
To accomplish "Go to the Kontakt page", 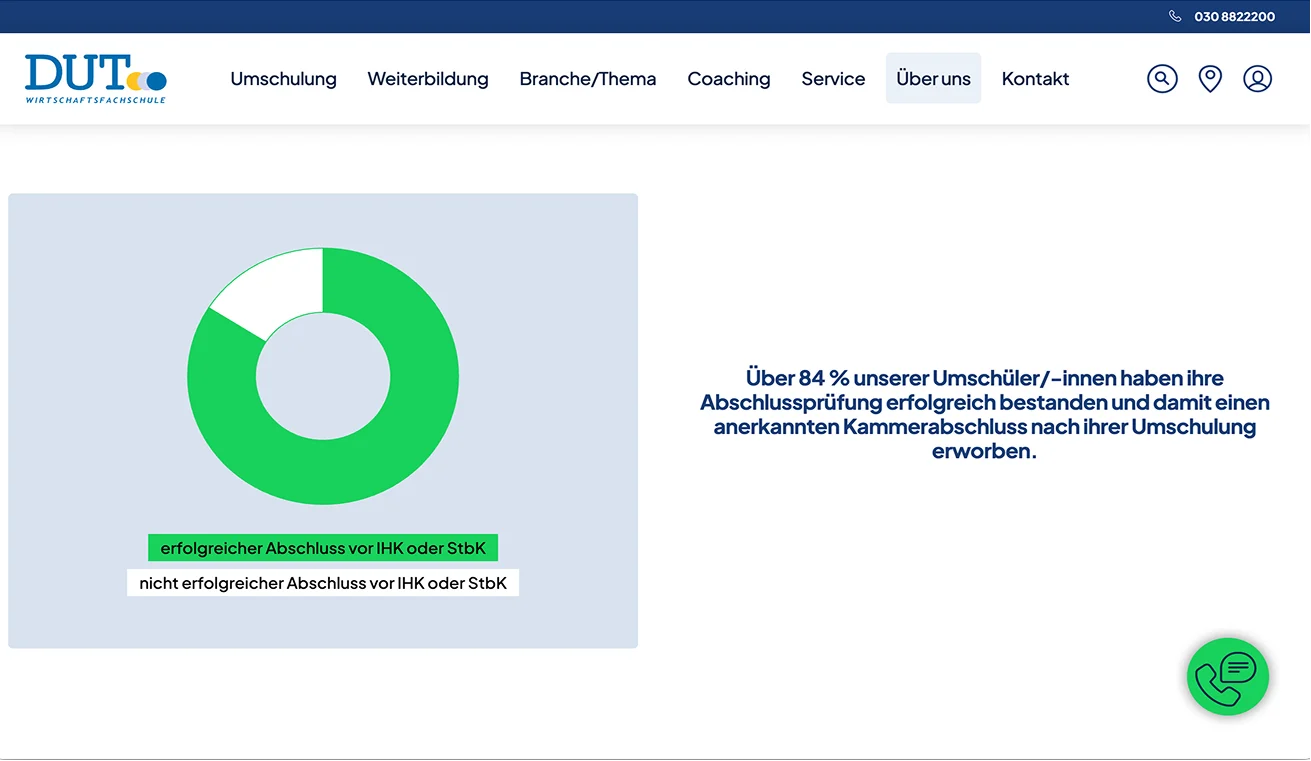I will tap(1035, 78).
